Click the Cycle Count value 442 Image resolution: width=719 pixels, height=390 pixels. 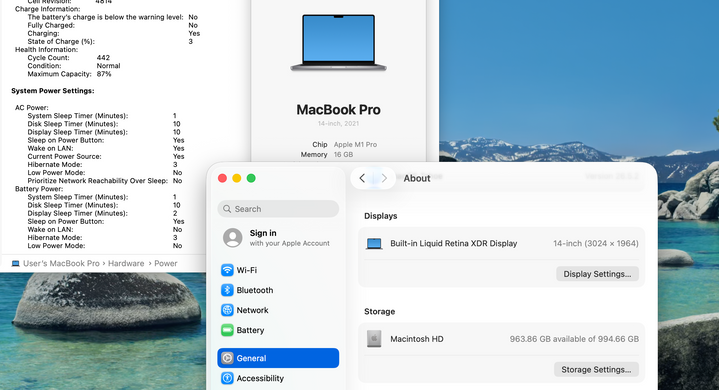click(103, 58)
